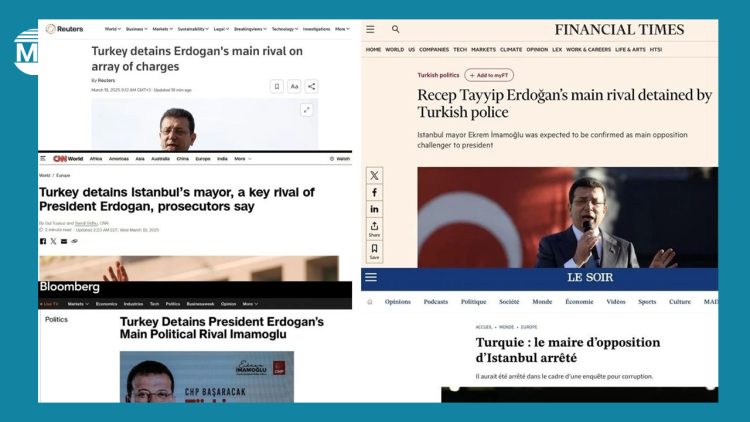Screen dimensions: 750x422
Task: Open CNN Europe section
Action: 203,158
